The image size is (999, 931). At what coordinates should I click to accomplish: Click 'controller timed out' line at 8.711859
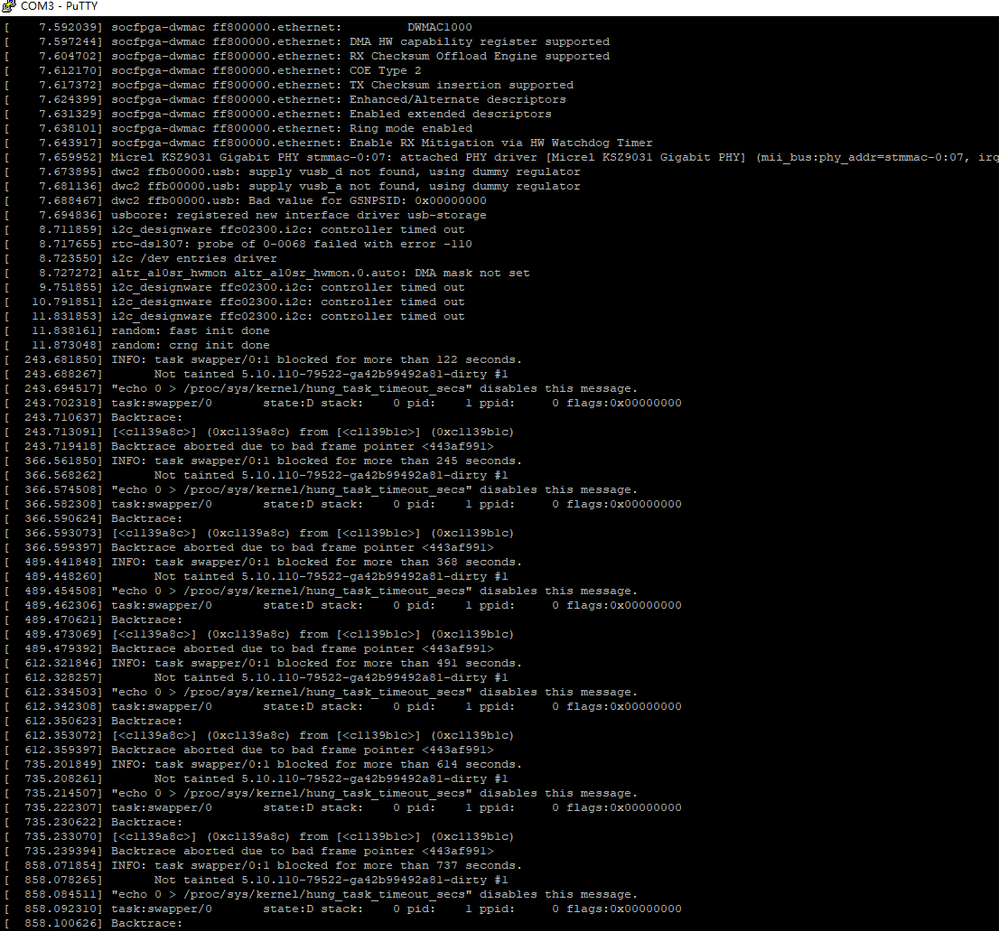234,229
